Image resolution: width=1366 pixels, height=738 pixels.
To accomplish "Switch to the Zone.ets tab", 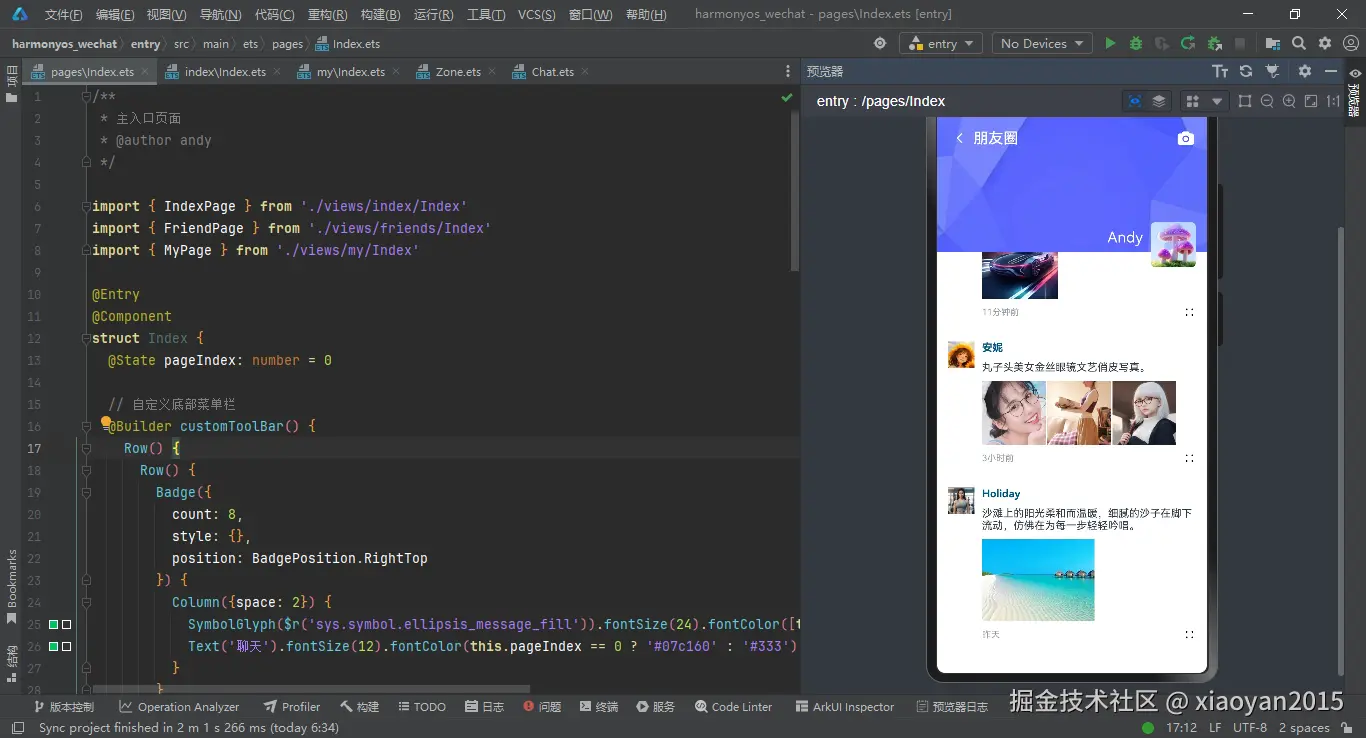I will (457, 72).
